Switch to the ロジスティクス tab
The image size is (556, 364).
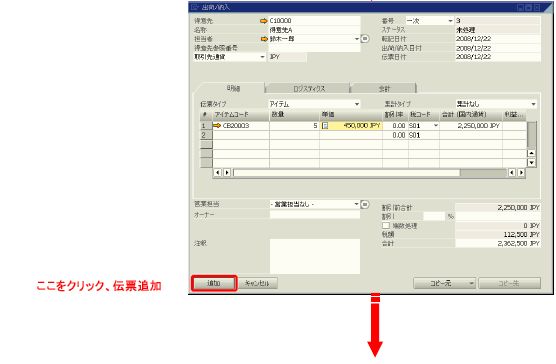click(309, 89)
